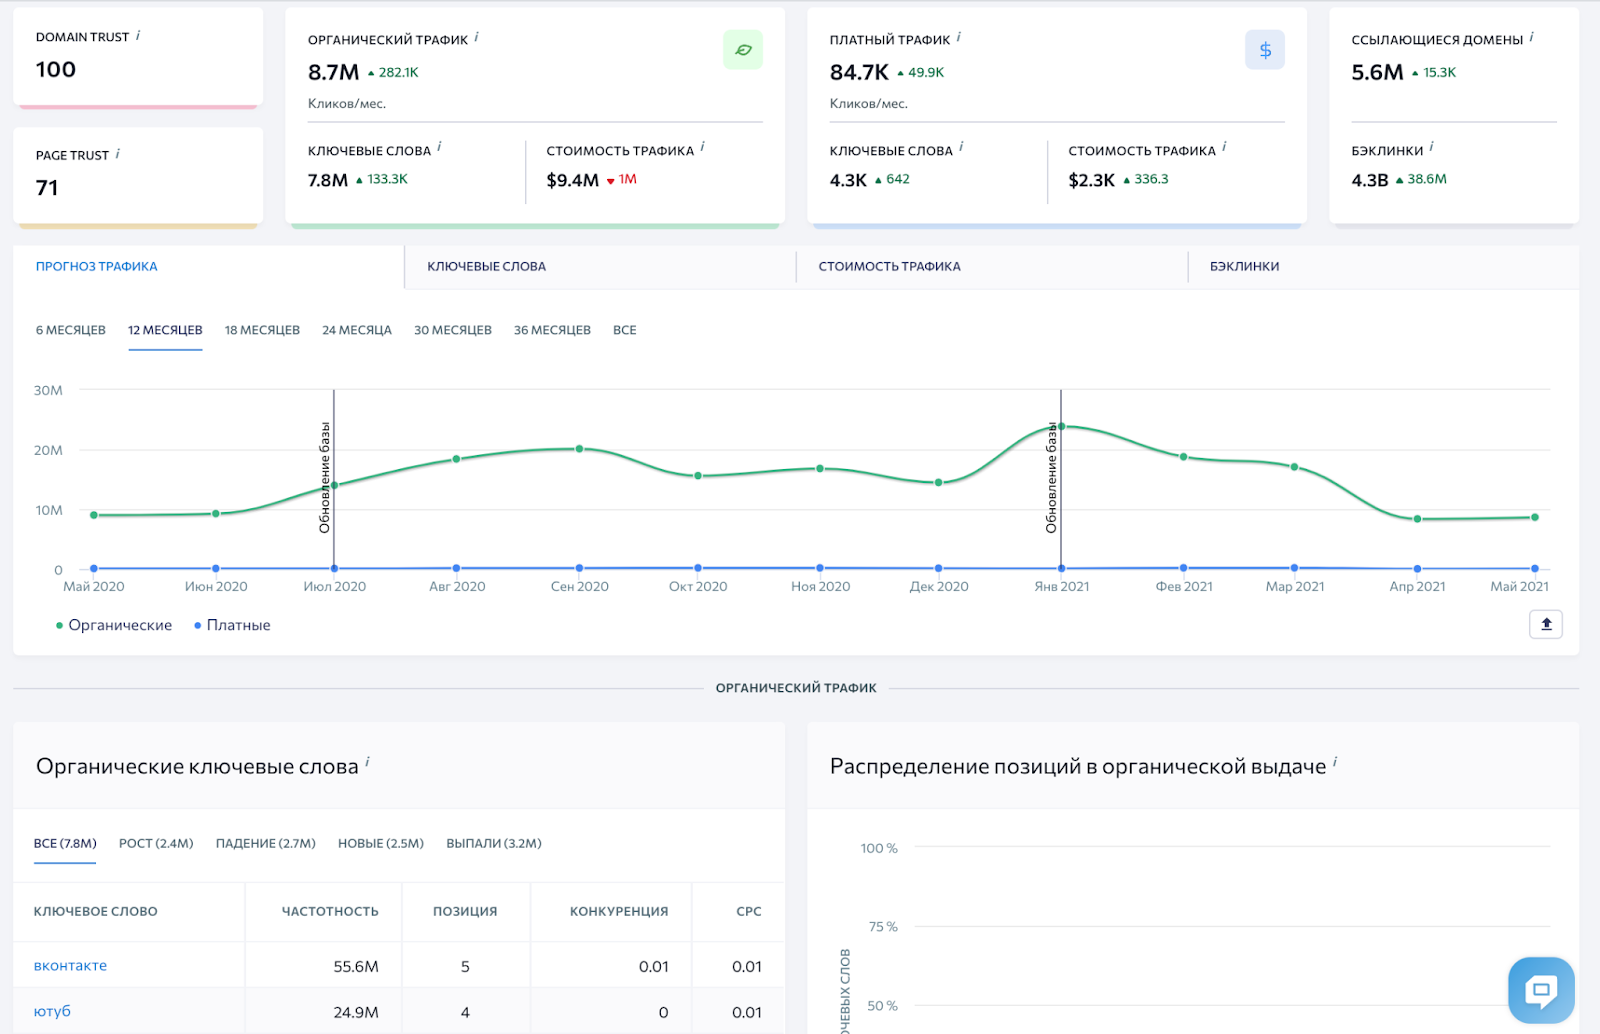1600x1034 pixels.
Task: Open the вконтакте keyword link
Action: point(70,966)
